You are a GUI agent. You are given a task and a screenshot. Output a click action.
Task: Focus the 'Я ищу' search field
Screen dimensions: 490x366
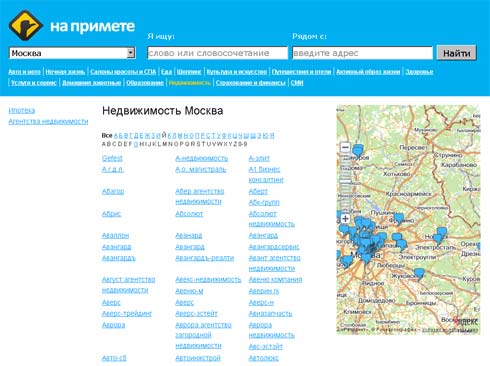click(217, 53)
